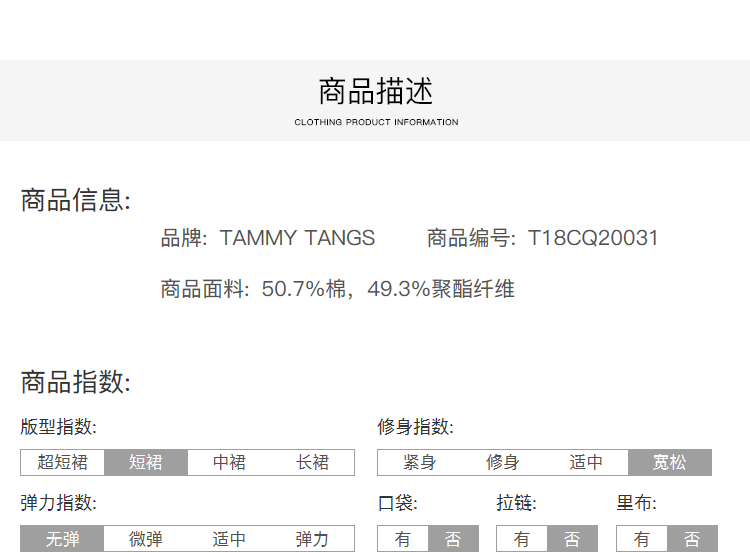Click the brand name TAMMY TANGS

coord(297,238)
